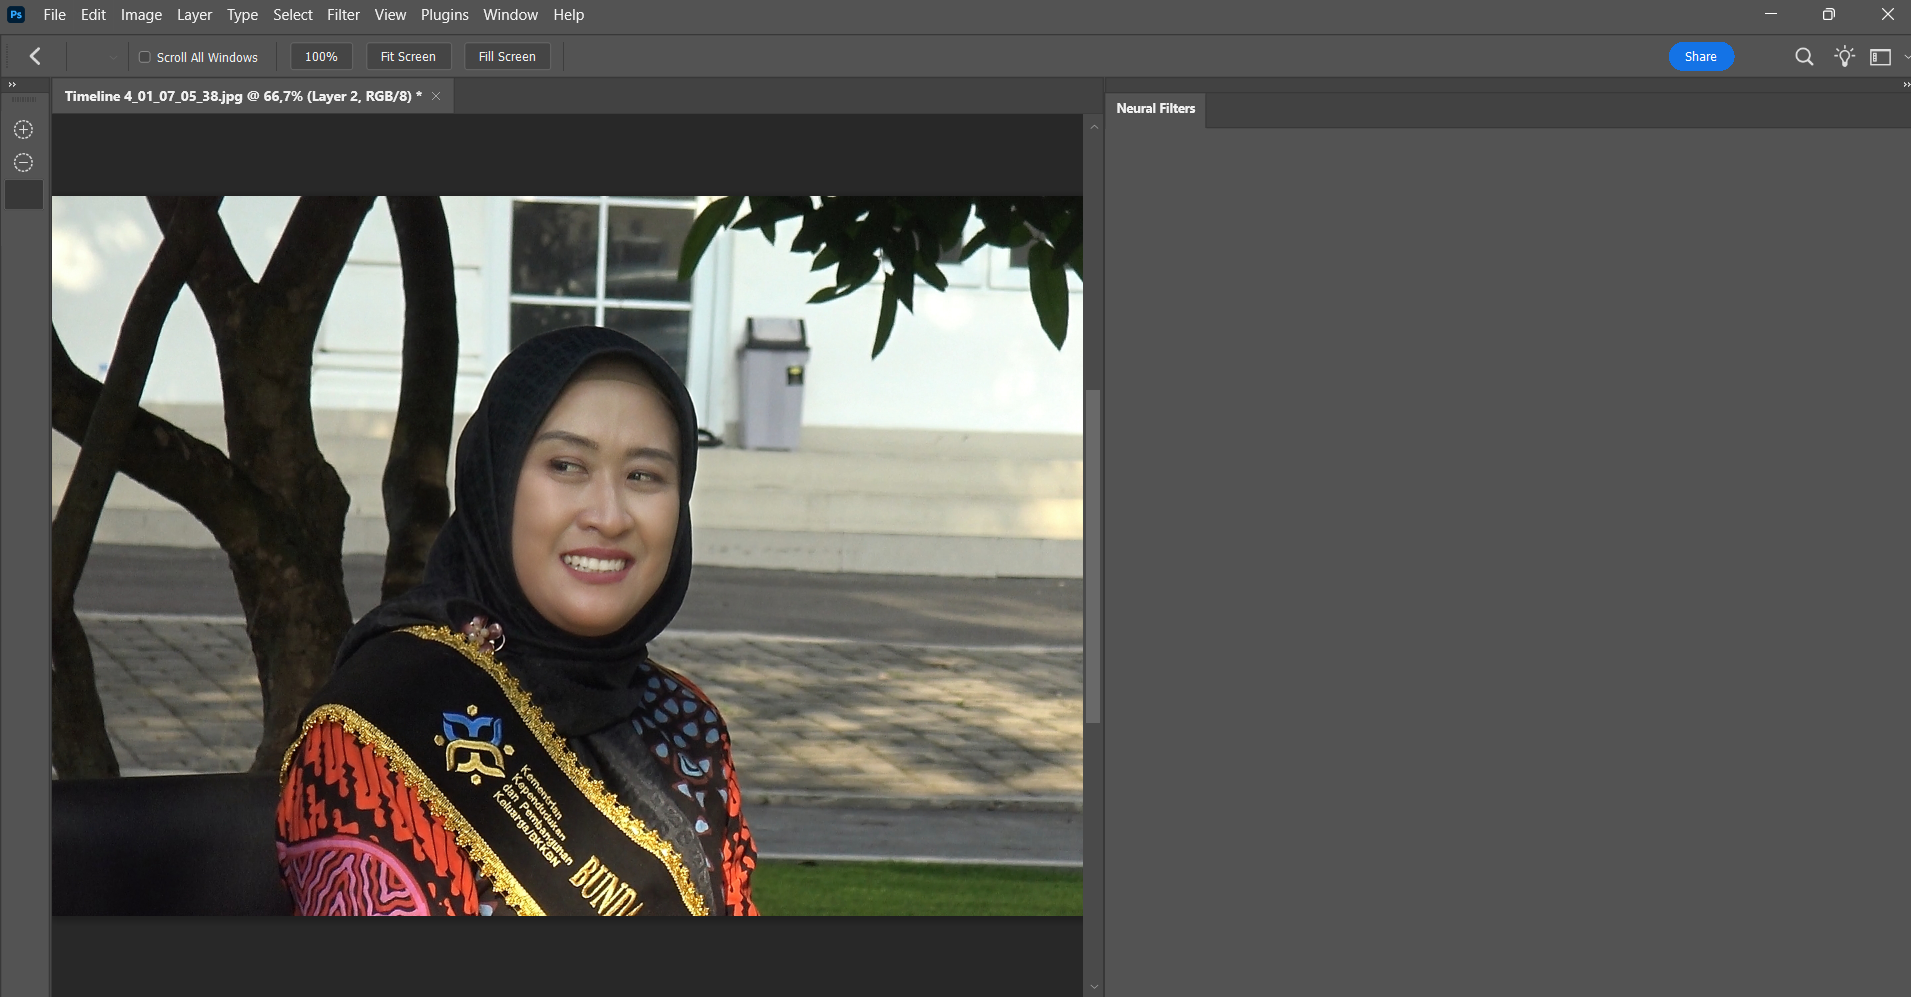Open the chevron dropdown beside the layout icon
Screen dimensions: 1911x997
click(x=1904, y=56)
